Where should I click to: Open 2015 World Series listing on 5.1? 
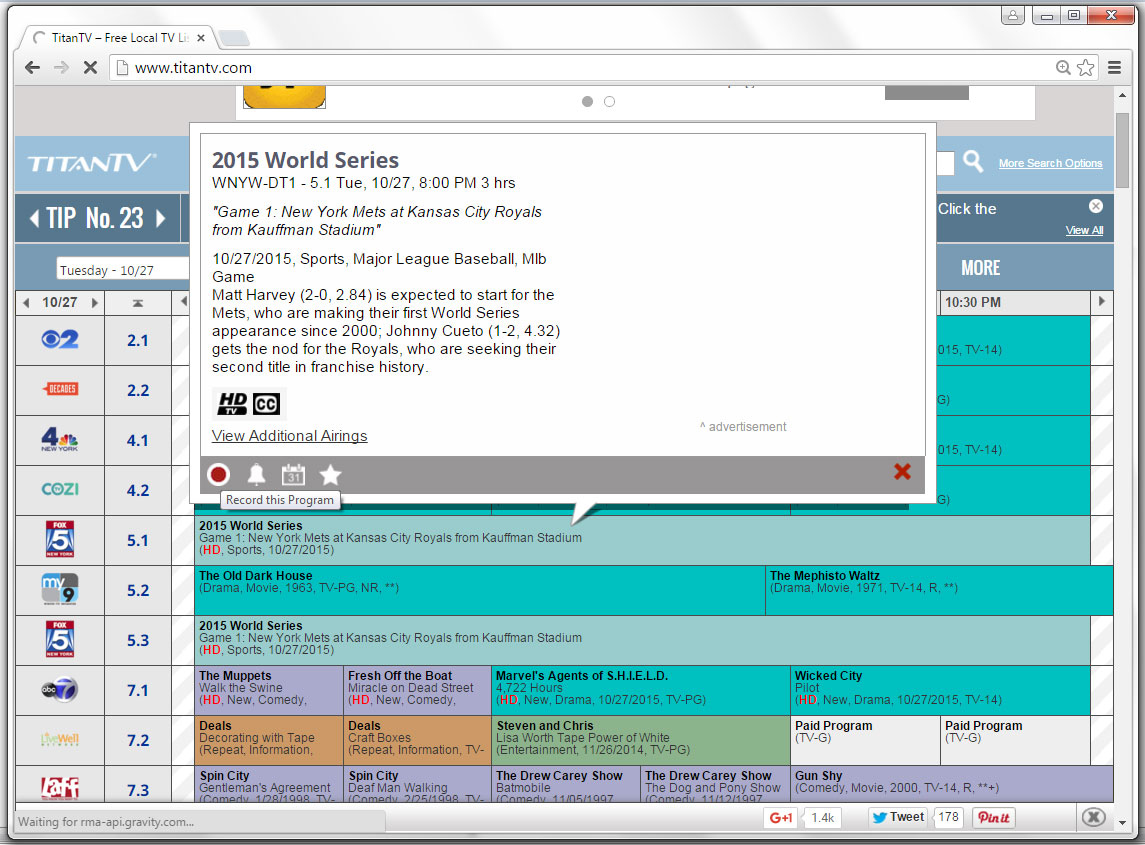643,540
